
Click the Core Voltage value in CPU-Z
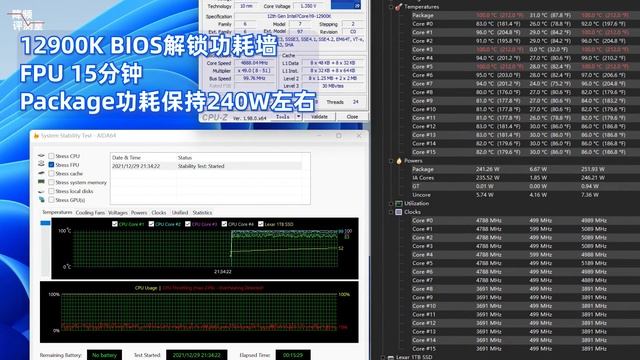click(x=308, y=6)
